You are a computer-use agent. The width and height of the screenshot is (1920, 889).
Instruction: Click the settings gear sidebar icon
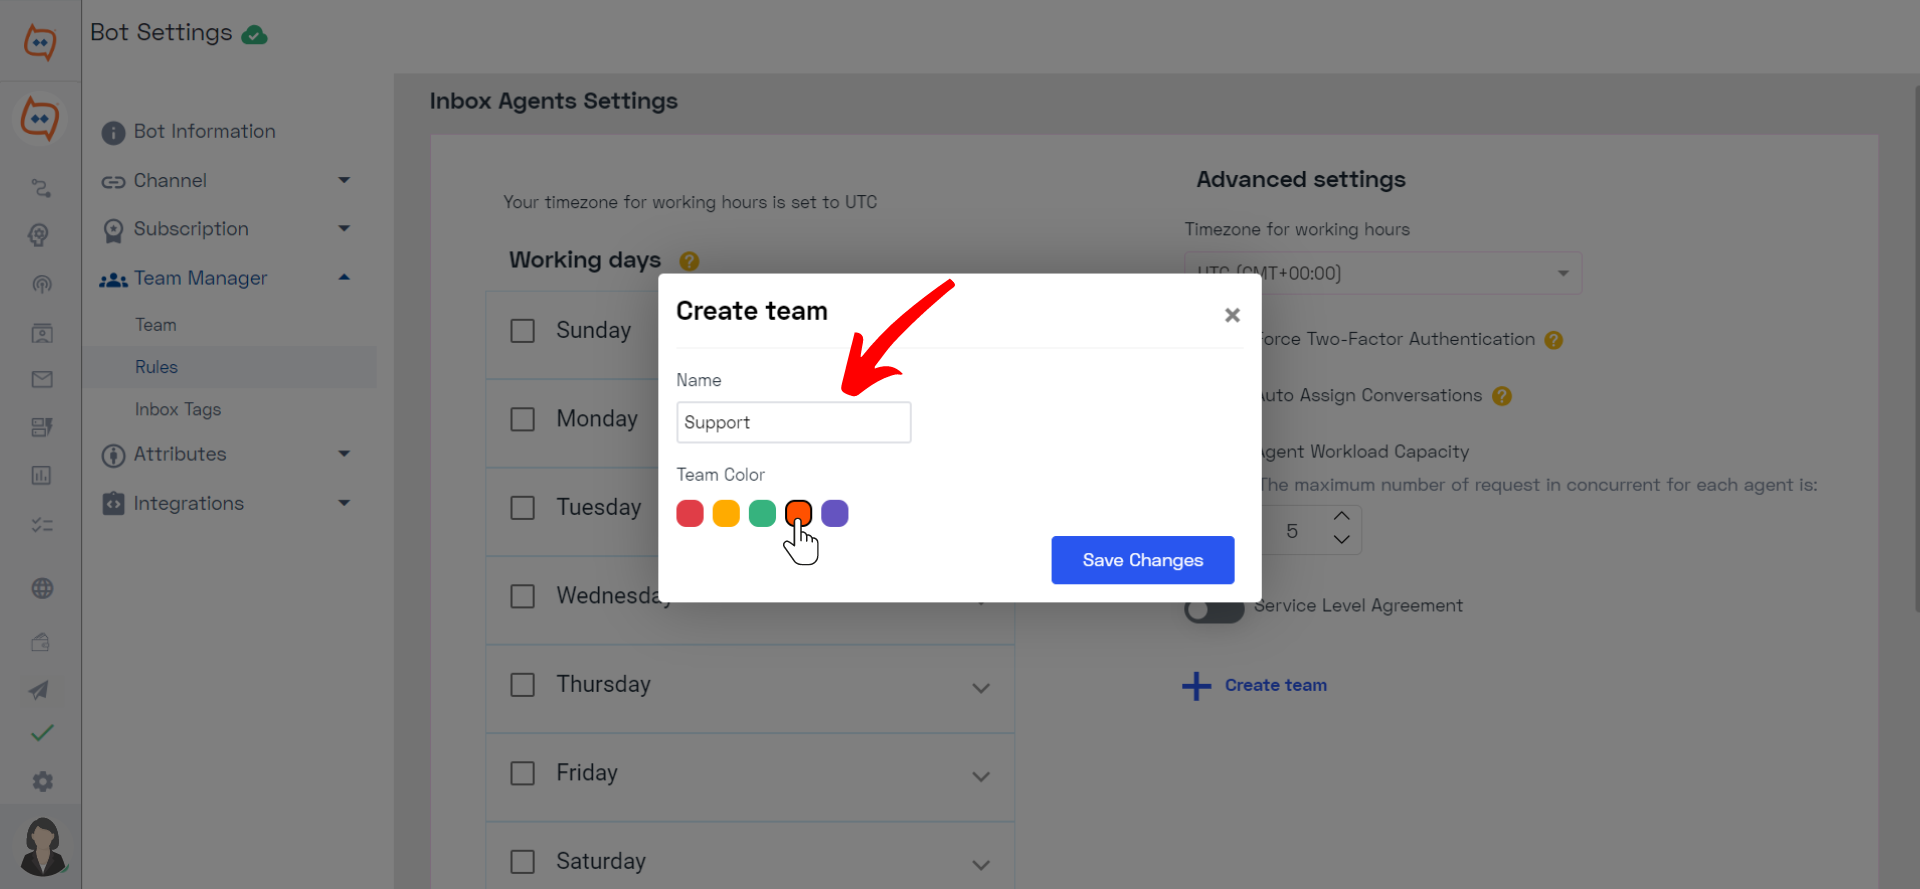(42, 781)
